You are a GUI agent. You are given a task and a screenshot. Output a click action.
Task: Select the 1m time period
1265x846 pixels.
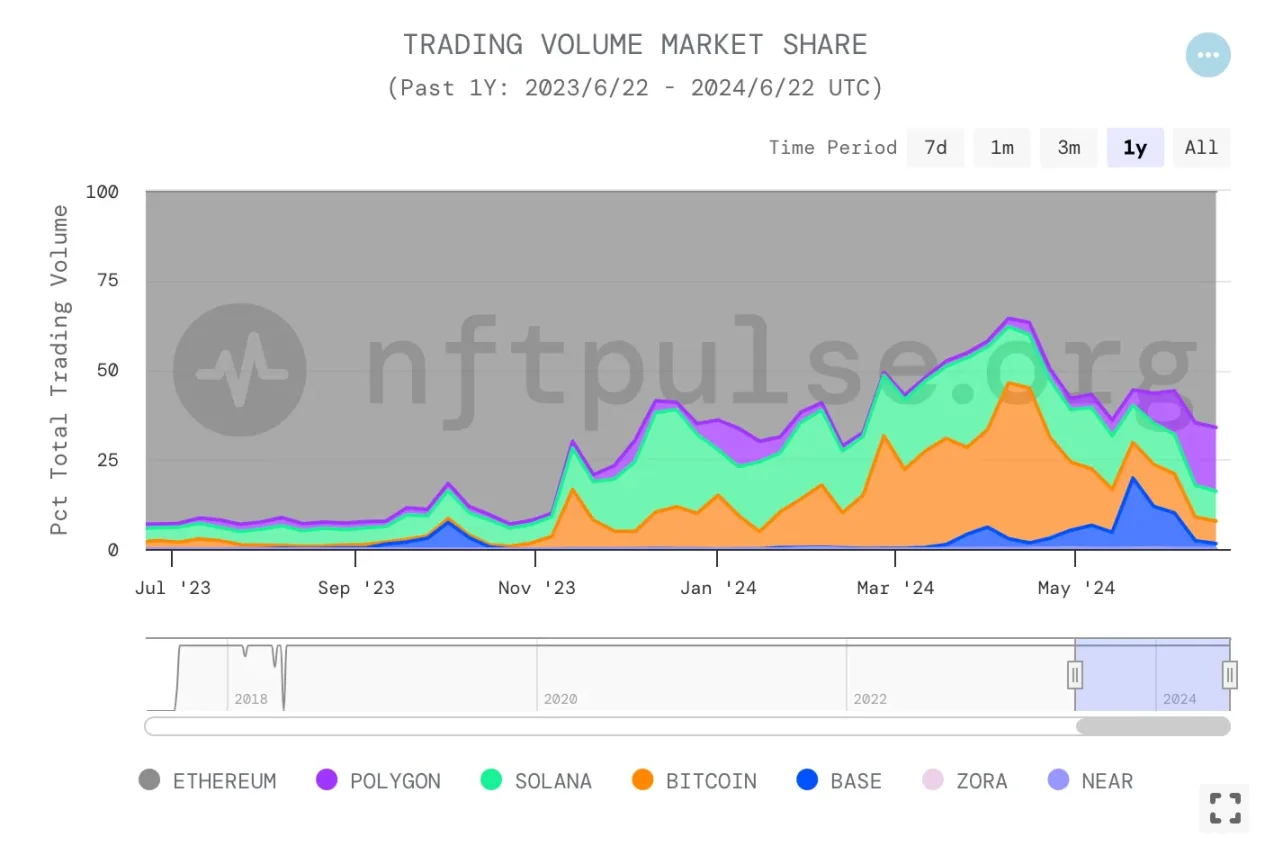1002,148
